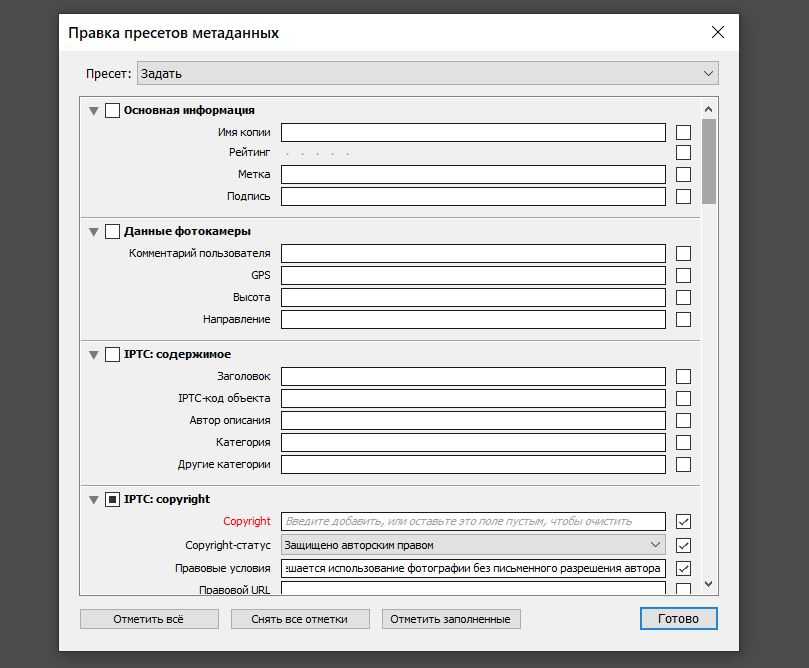The image size is (809, 668).
Task: Click the Другие категории input field
Action: click(473, 464)
